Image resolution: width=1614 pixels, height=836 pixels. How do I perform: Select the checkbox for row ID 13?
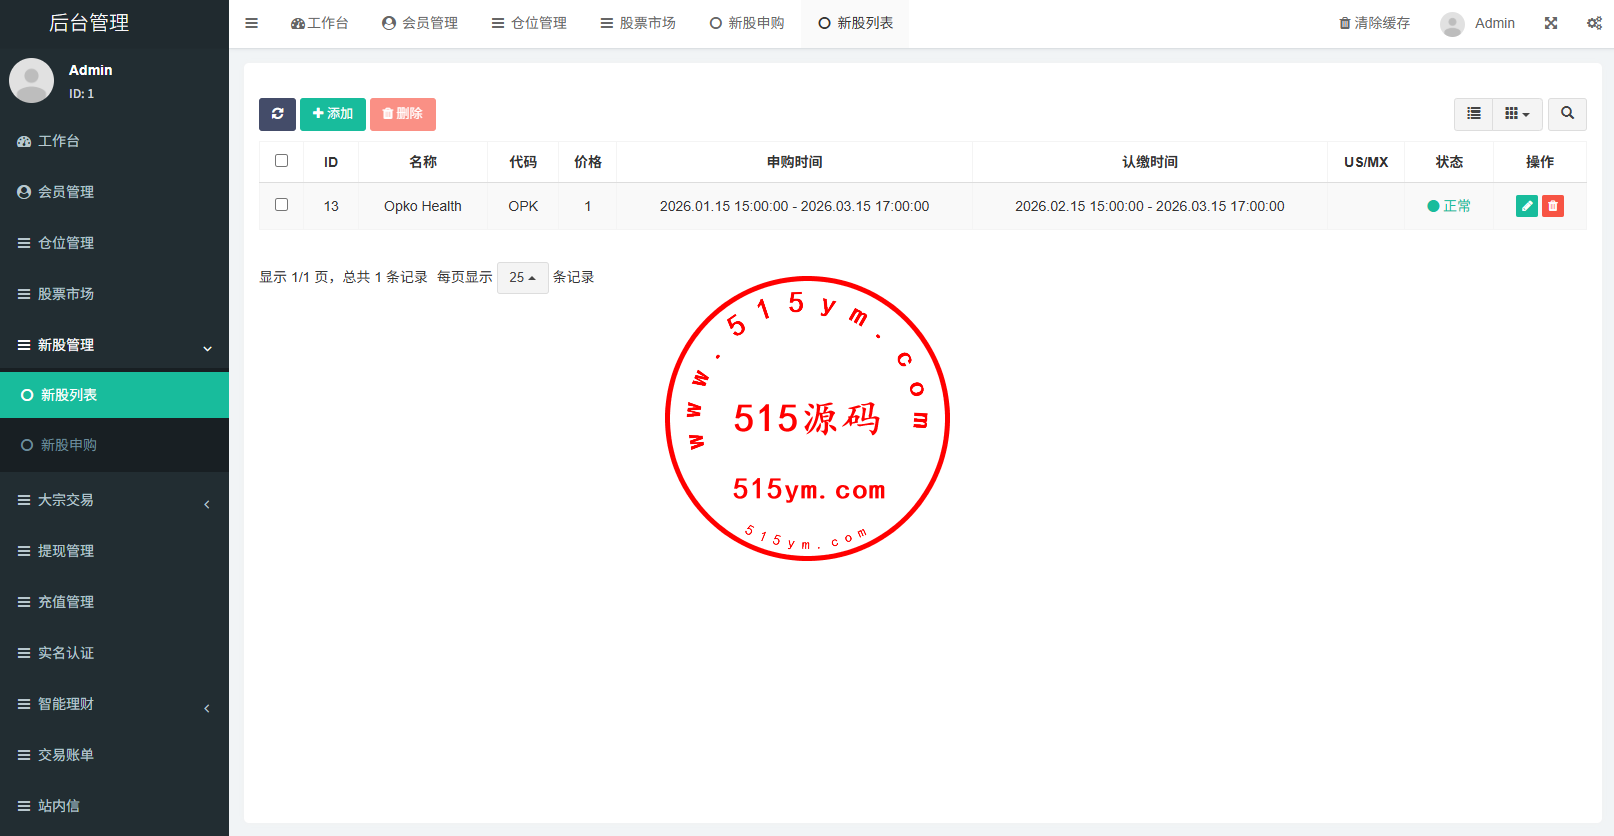[x=281, y=205]
